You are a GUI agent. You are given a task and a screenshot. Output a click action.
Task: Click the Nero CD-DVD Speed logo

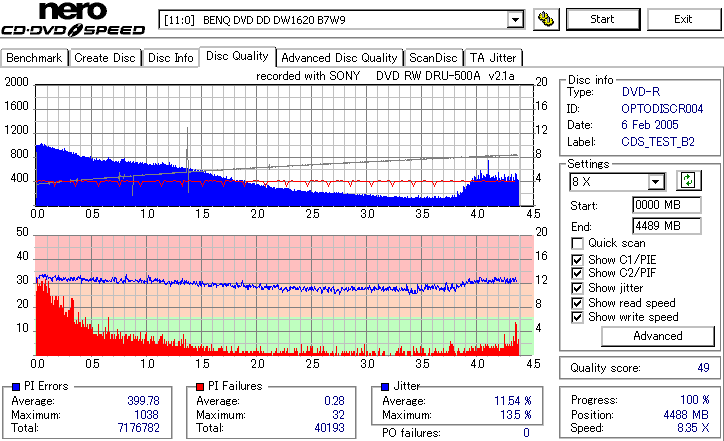coord(73,19)
